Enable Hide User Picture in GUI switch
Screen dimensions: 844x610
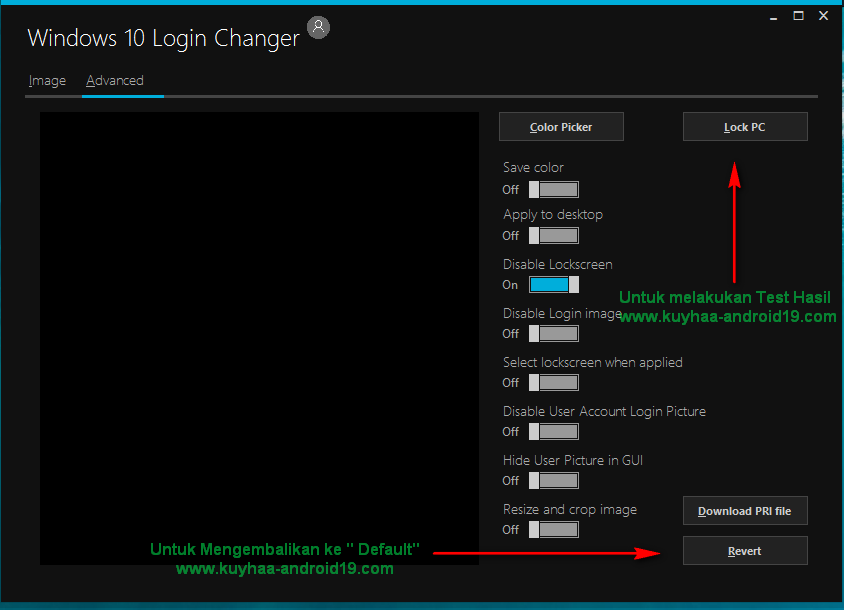click(x=554, y=481)
